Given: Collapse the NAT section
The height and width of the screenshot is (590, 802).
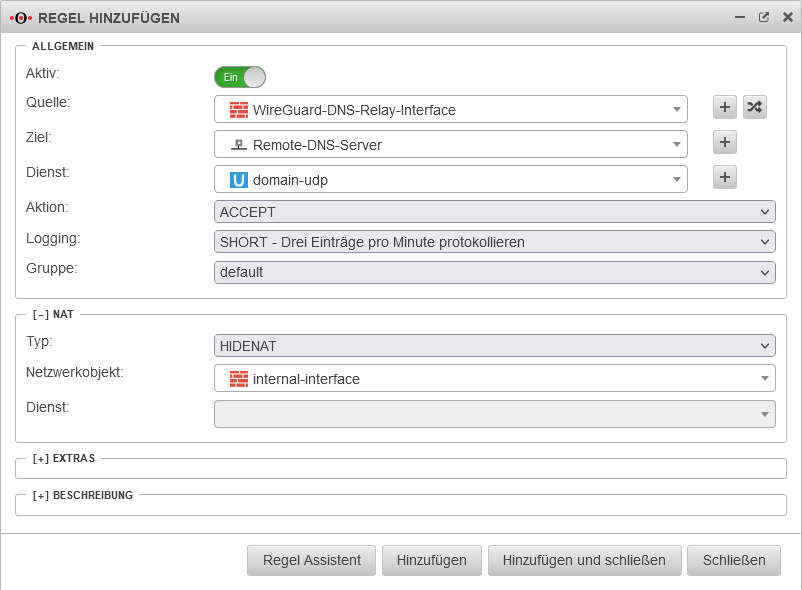Looking at the screenshot, I should 41,314.
